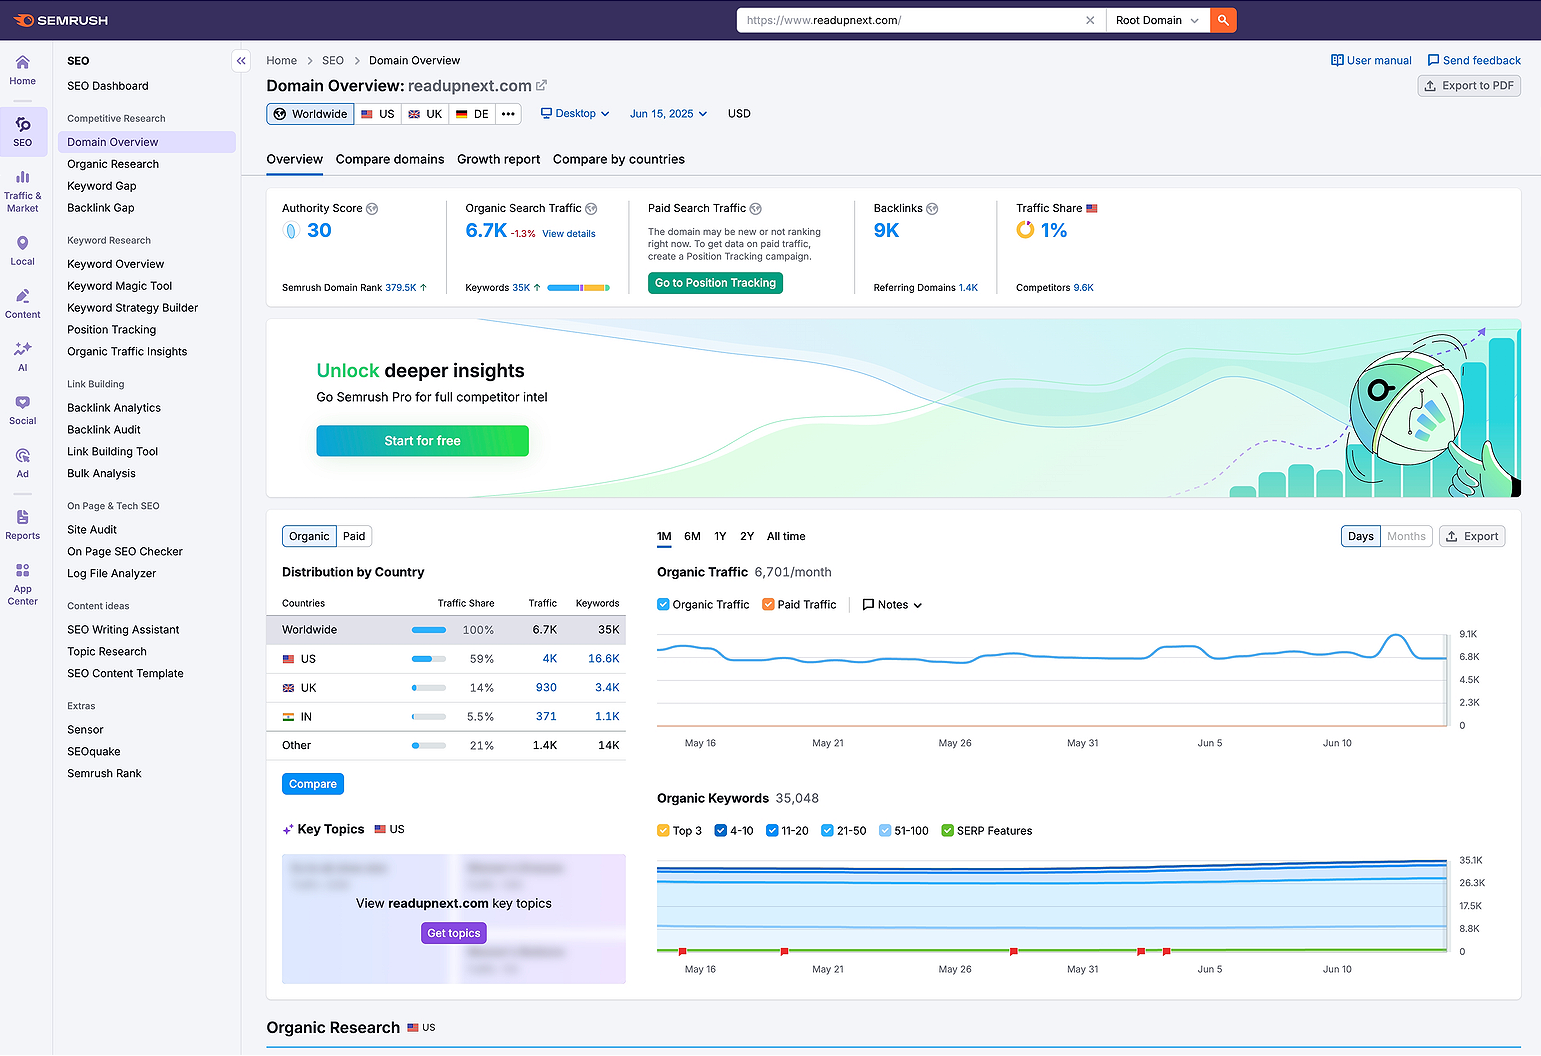This screenshot has width=1541, height=1056.
Task: Open Reports section icon
Action: click(23, 524)
